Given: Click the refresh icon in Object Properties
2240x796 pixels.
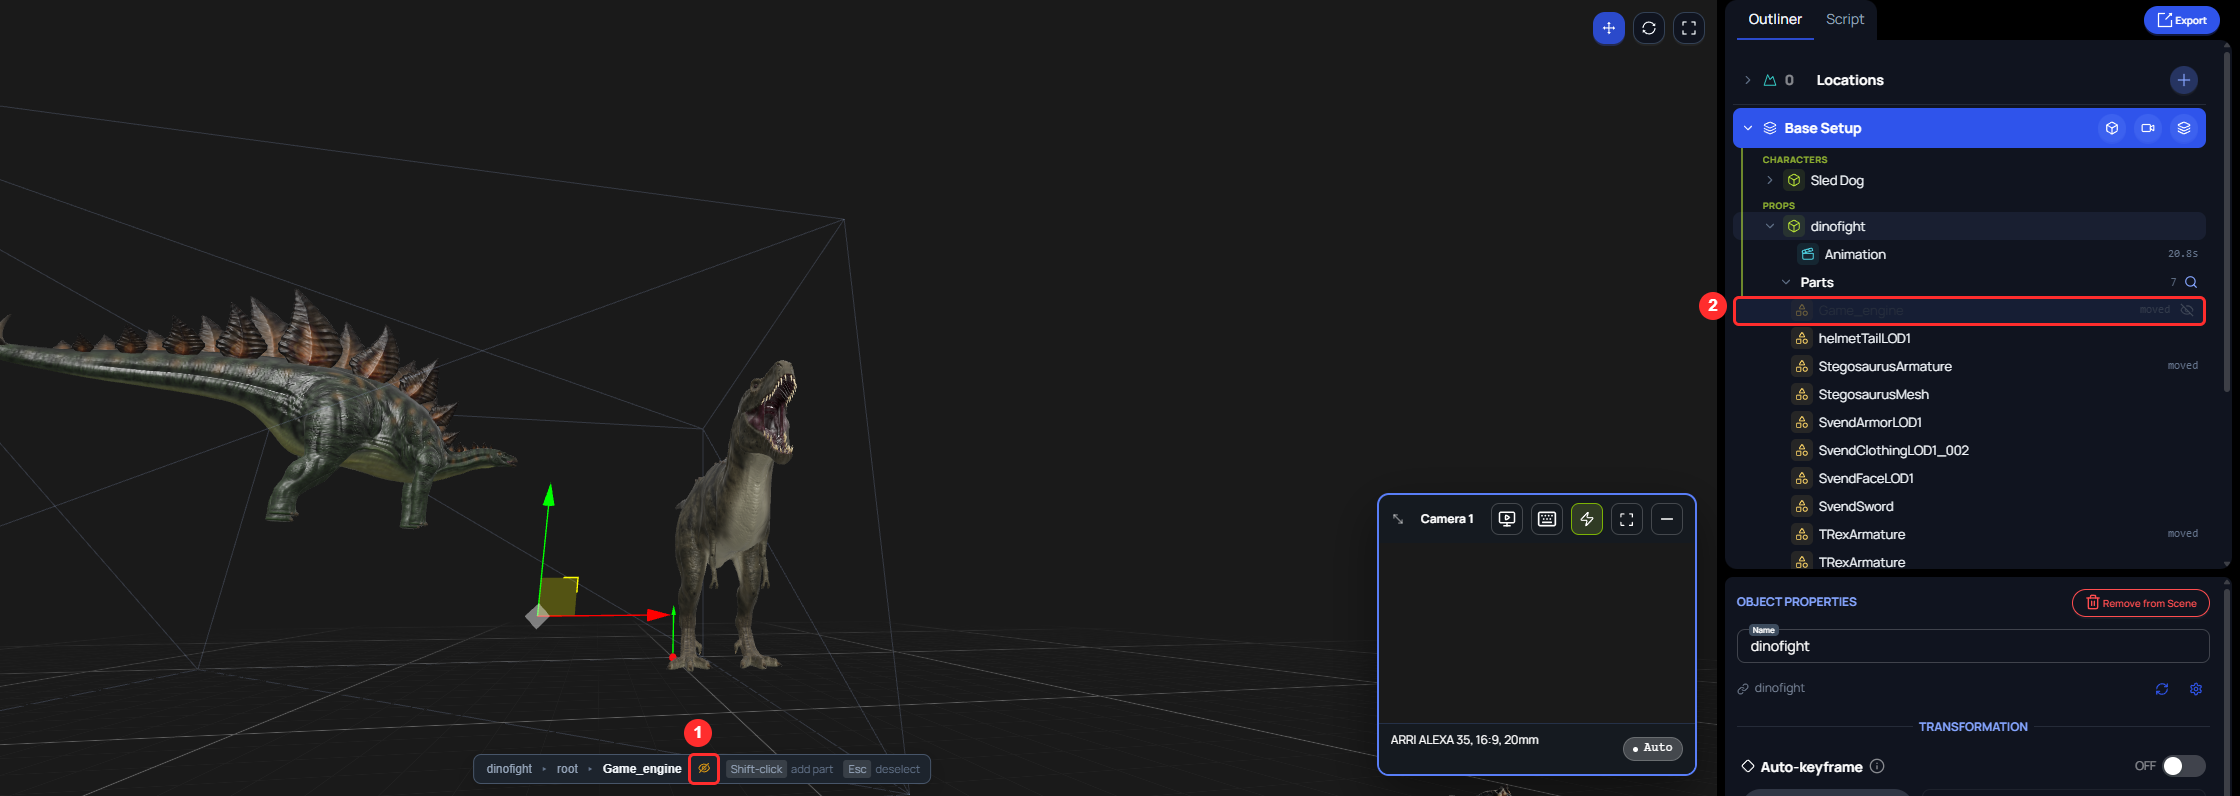Looking at the screenshot, I should (x=2162, y=689).
